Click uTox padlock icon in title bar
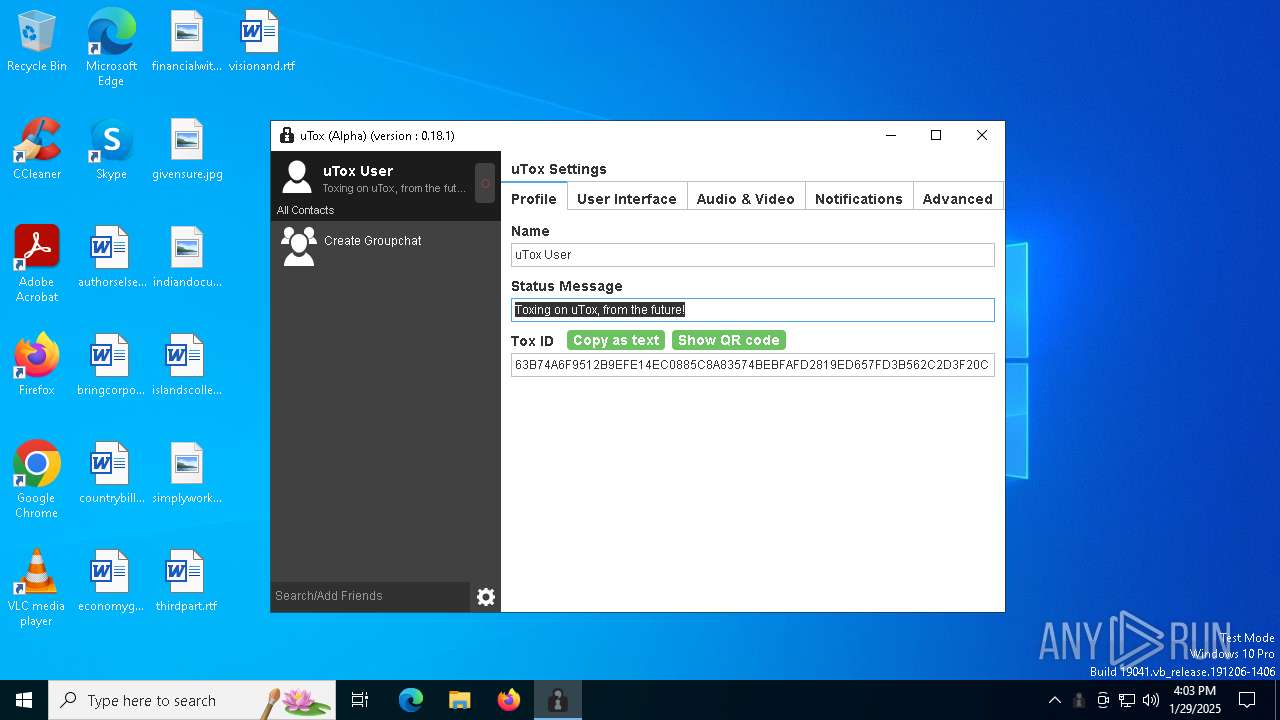The image size is (1280, 720). coord(287,136)
